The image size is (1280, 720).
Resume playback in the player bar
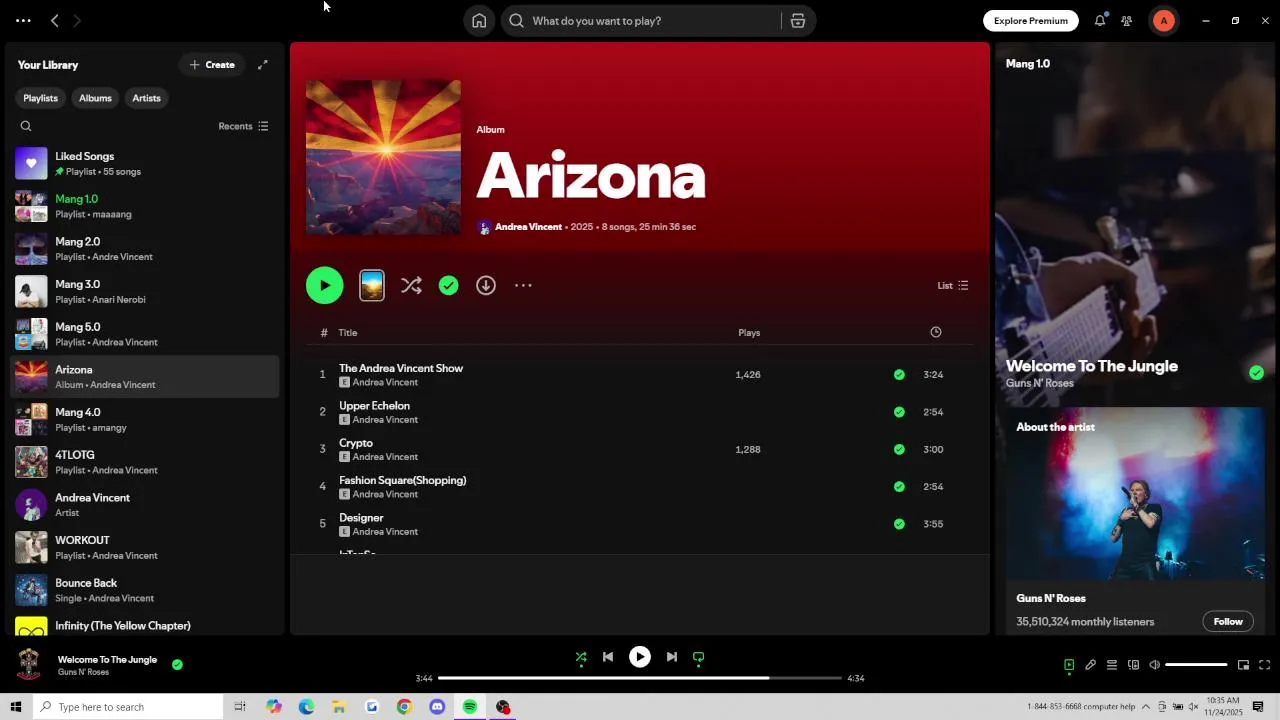point(640,657)
